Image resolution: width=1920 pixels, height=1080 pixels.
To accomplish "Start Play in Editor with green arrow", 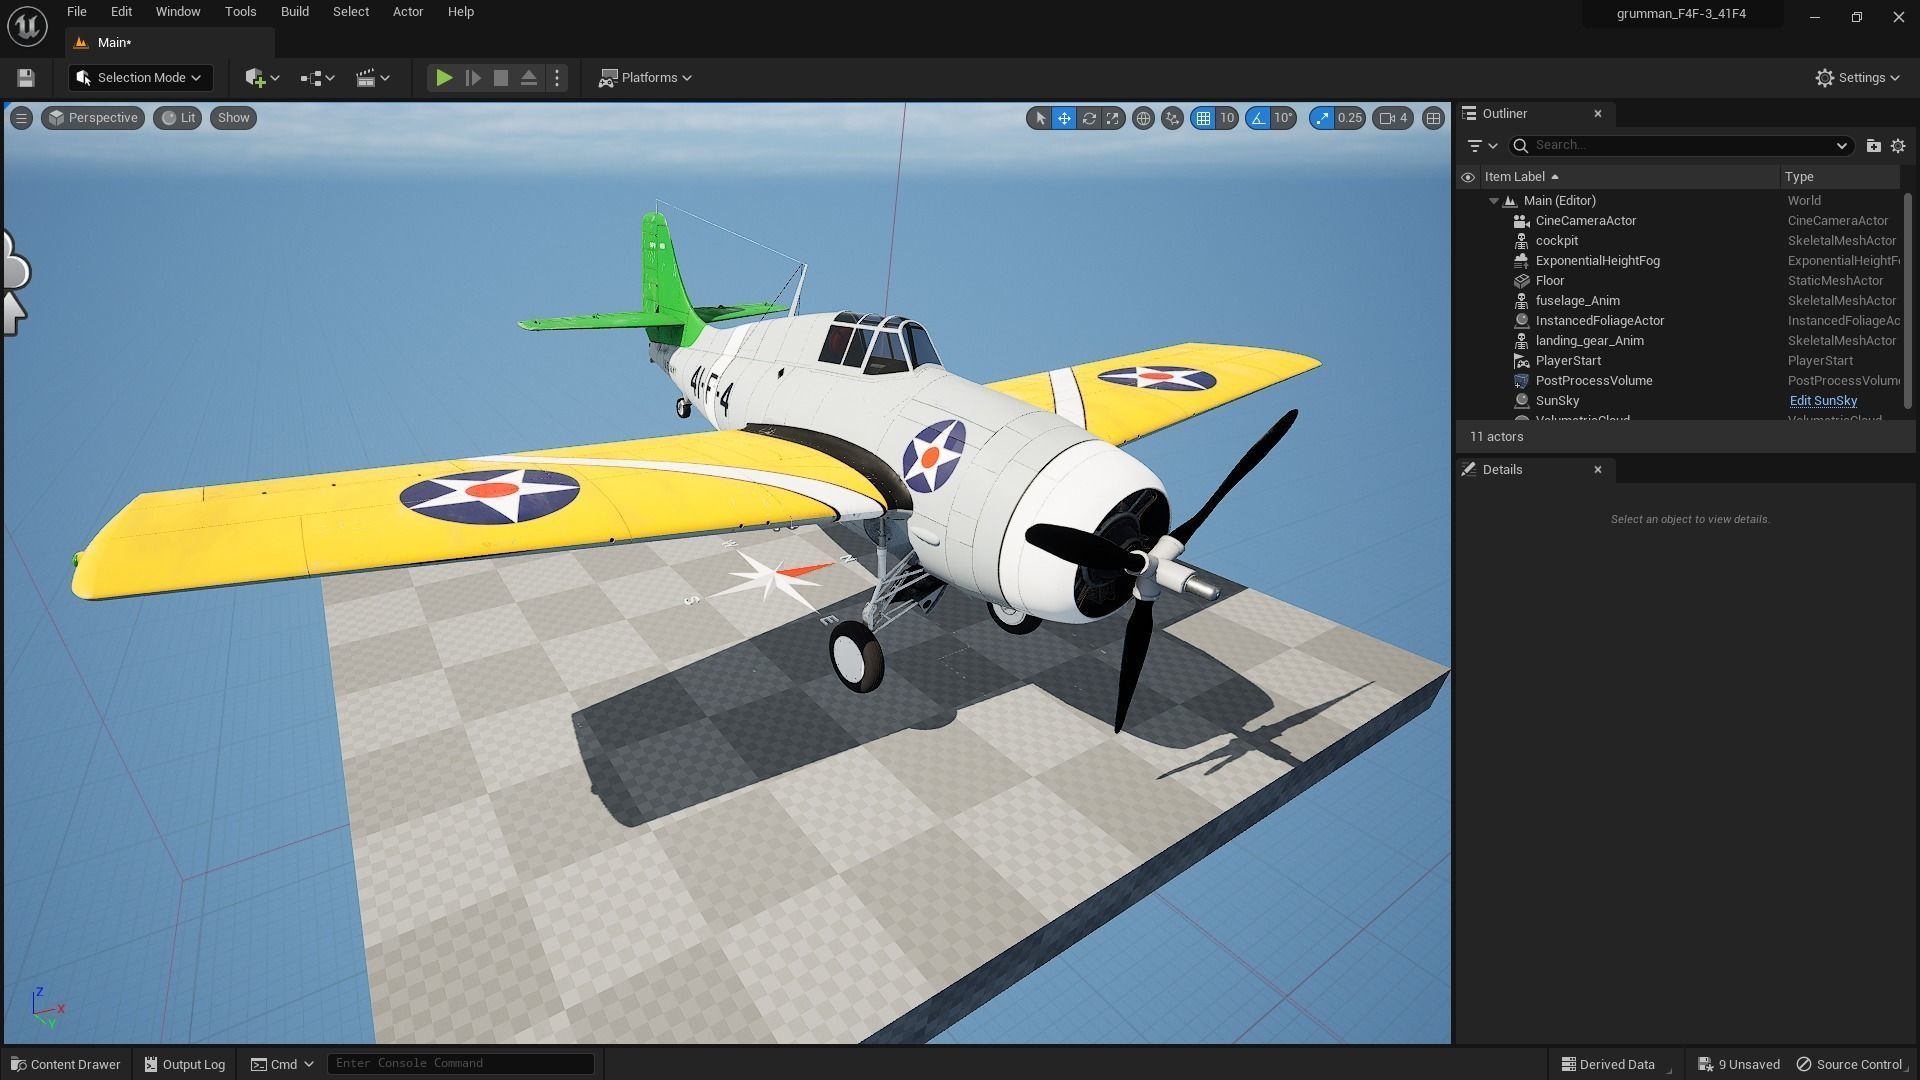I will (x=444, y=78).
